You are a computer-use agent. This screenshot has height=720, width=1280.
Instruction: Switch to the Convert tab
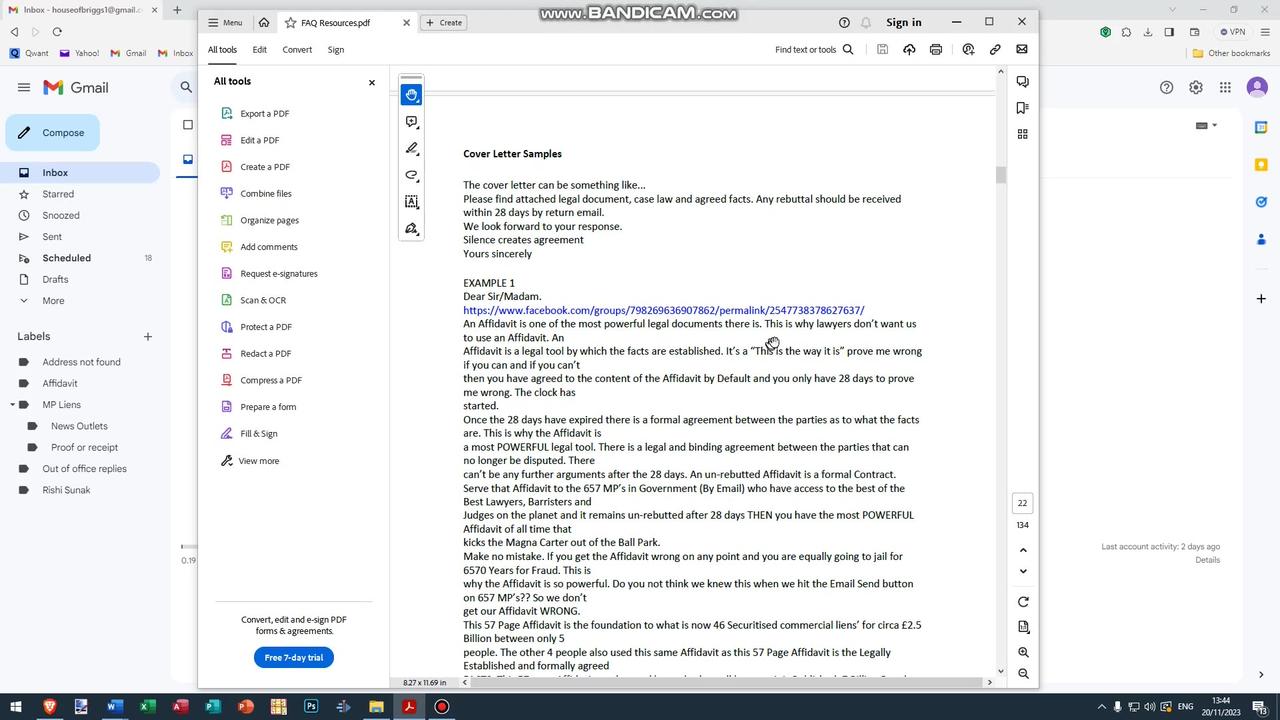(296, 49)
